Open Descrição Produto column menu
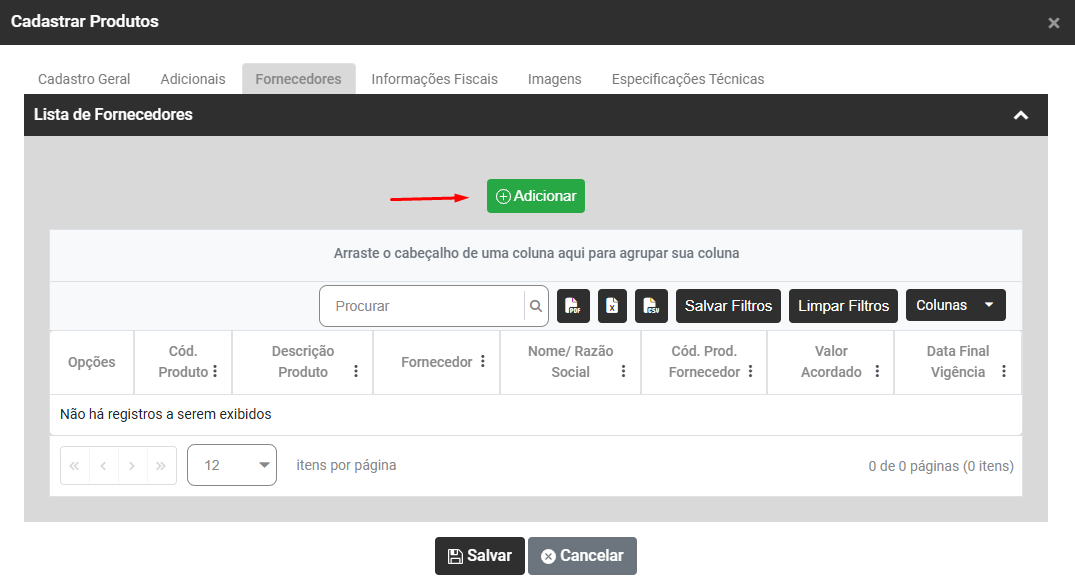This screenshot has width=1075, height=588. 356,371
